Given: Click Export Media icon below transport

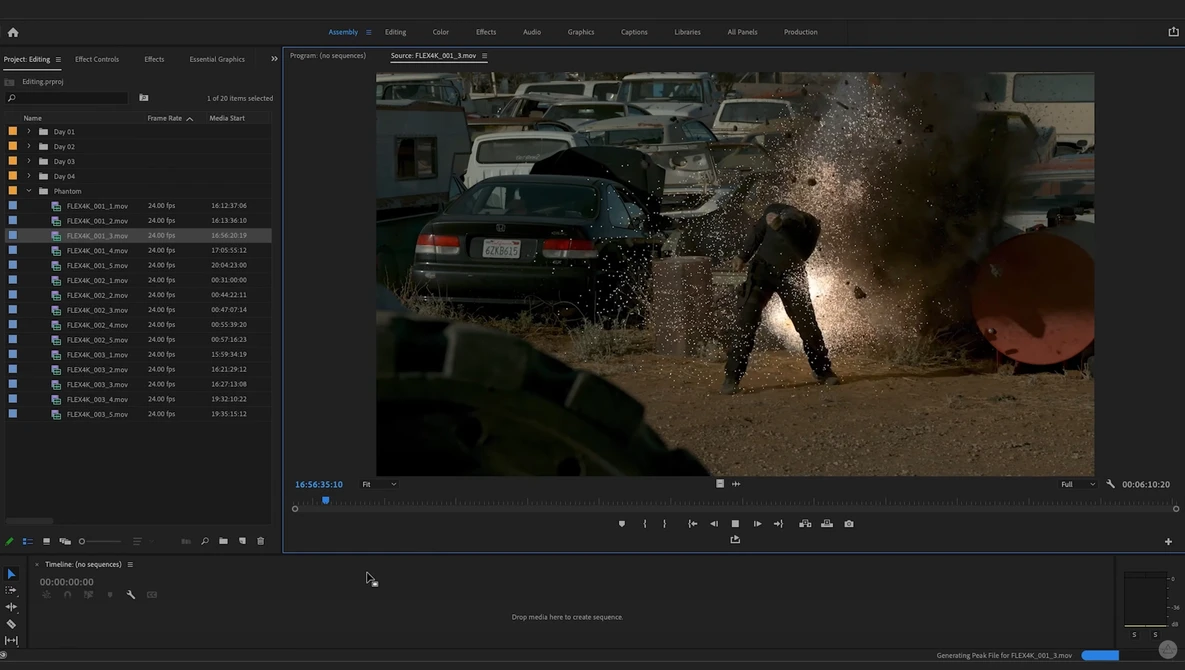Looking at the screenshot, I should click(x=735, y=539).
